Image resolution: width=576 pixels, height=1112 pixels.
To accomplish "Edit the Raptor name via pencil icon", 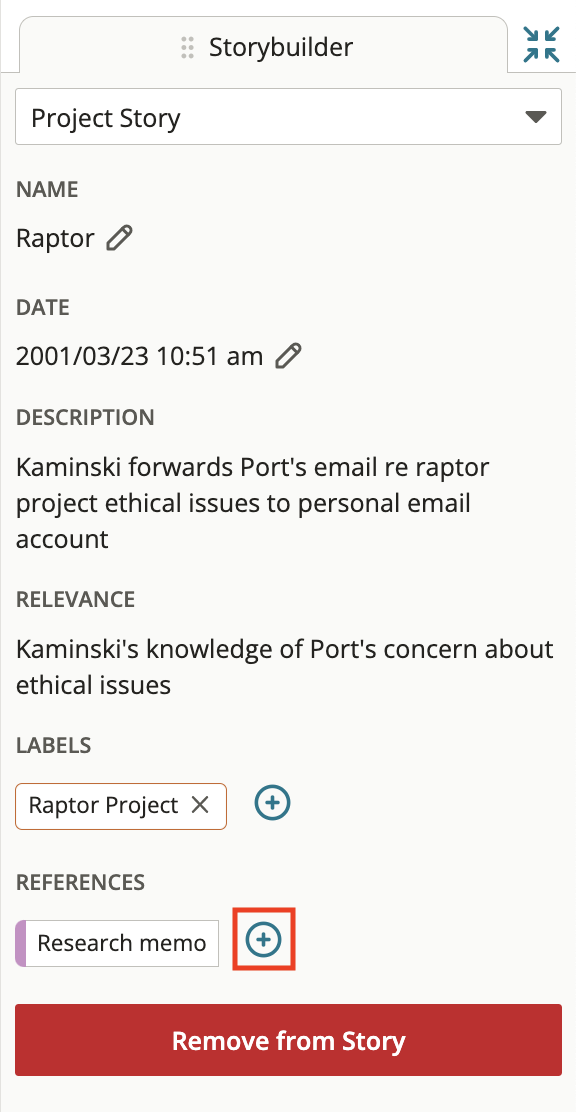I will pos(119,238).
